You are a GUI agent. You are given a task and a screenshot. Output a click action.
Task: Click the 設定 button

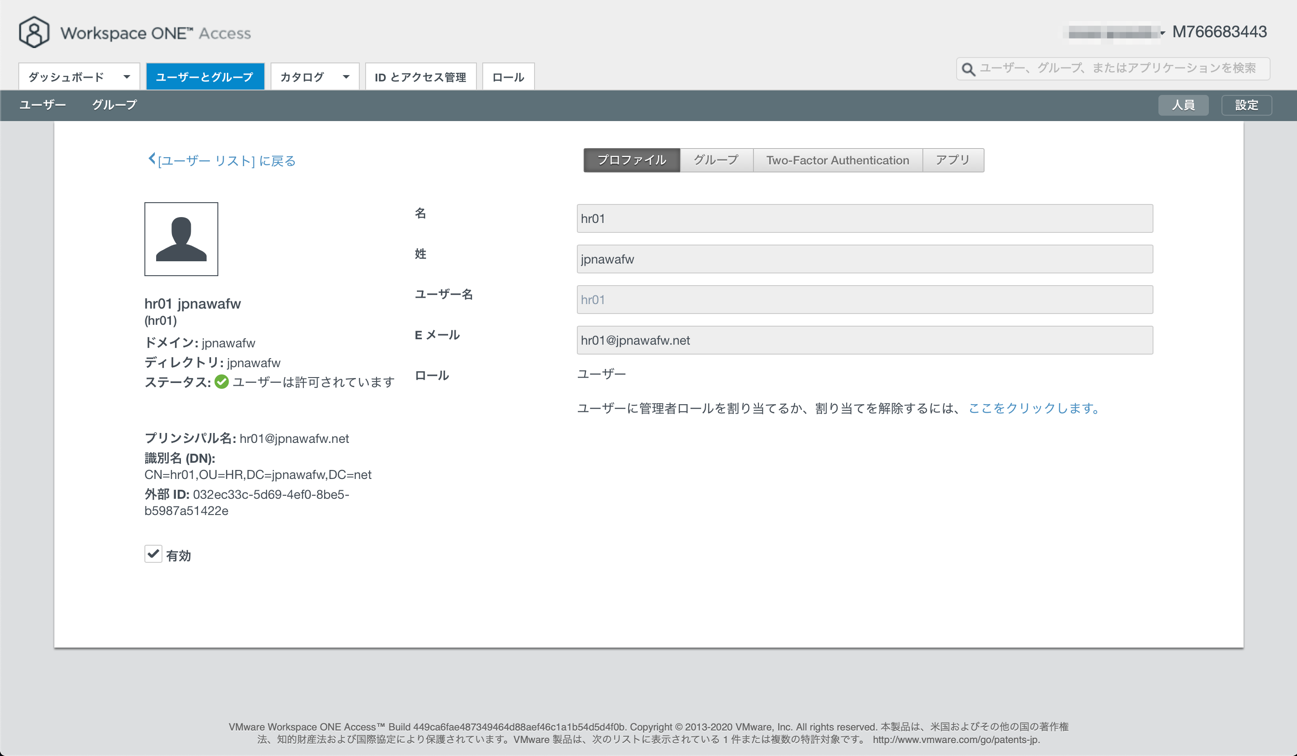click(1246, 105)
